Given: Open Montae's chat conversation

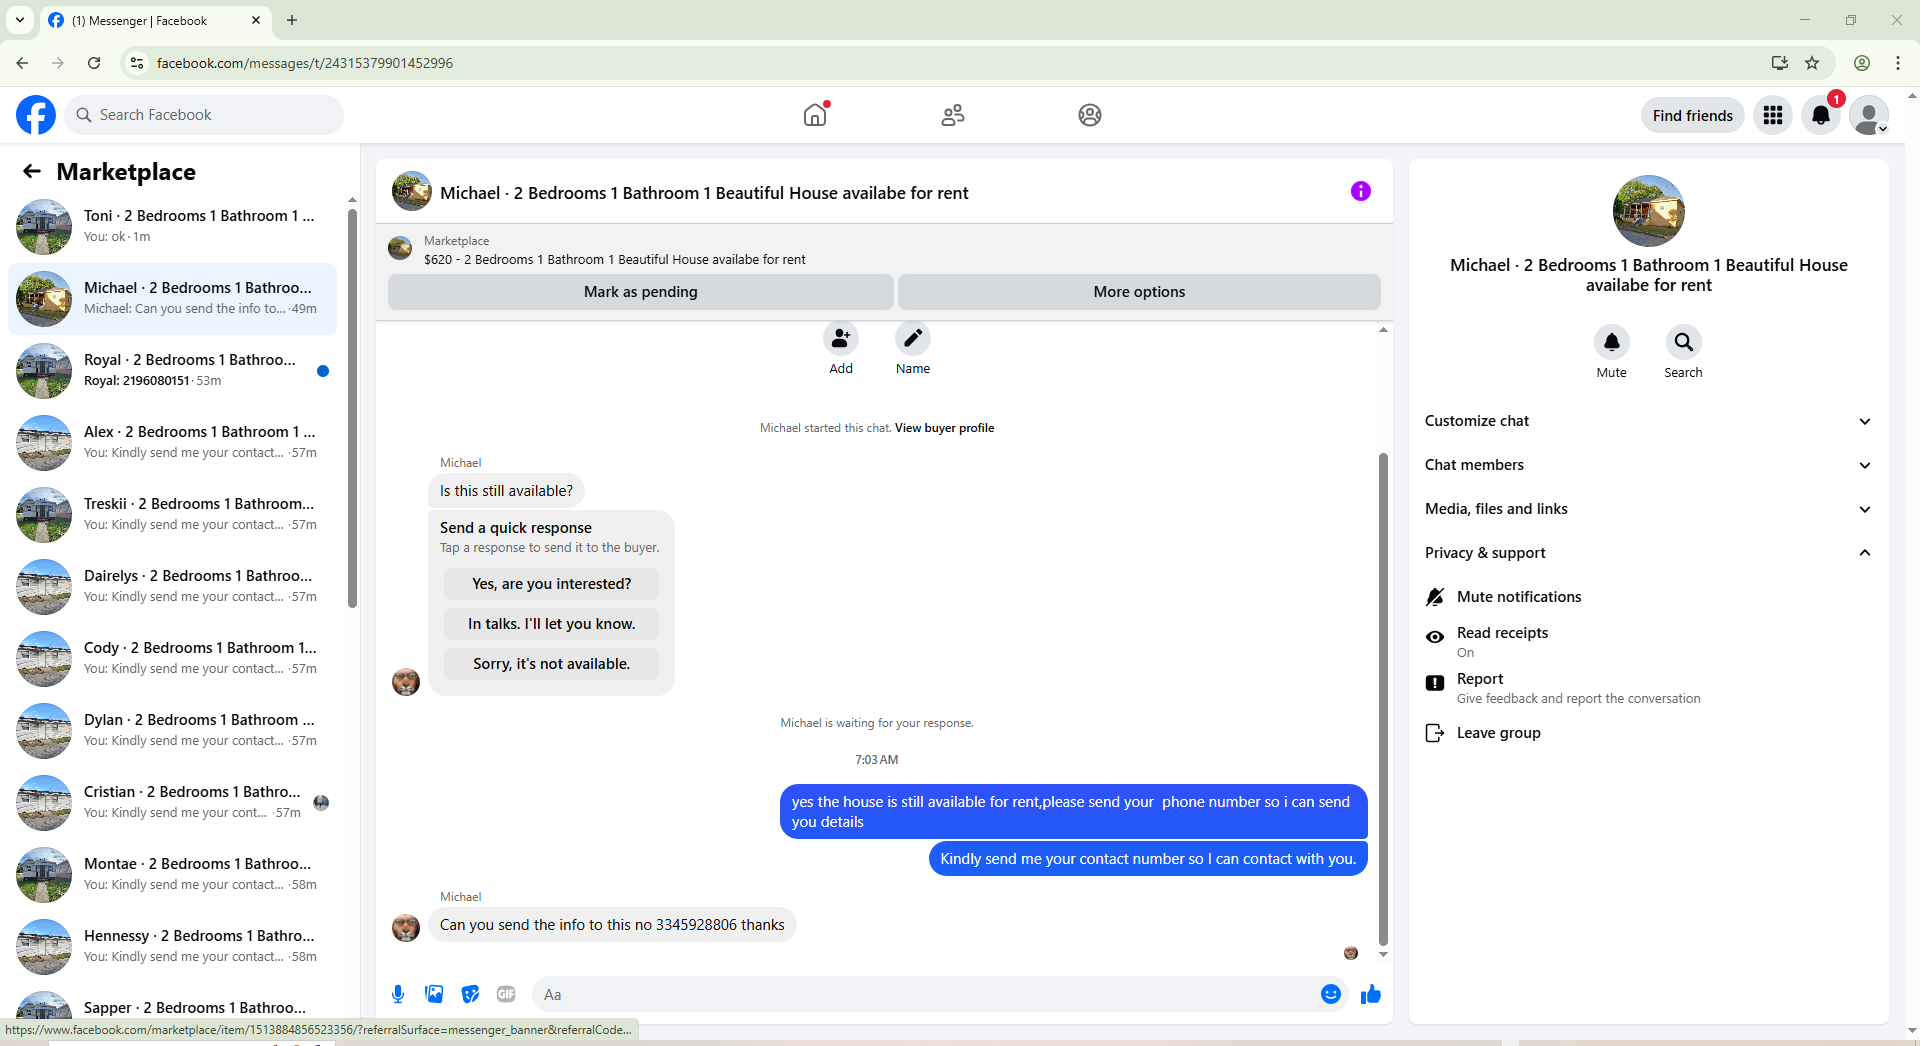Looking at the screenshot, I should click(x=172, y=875).
